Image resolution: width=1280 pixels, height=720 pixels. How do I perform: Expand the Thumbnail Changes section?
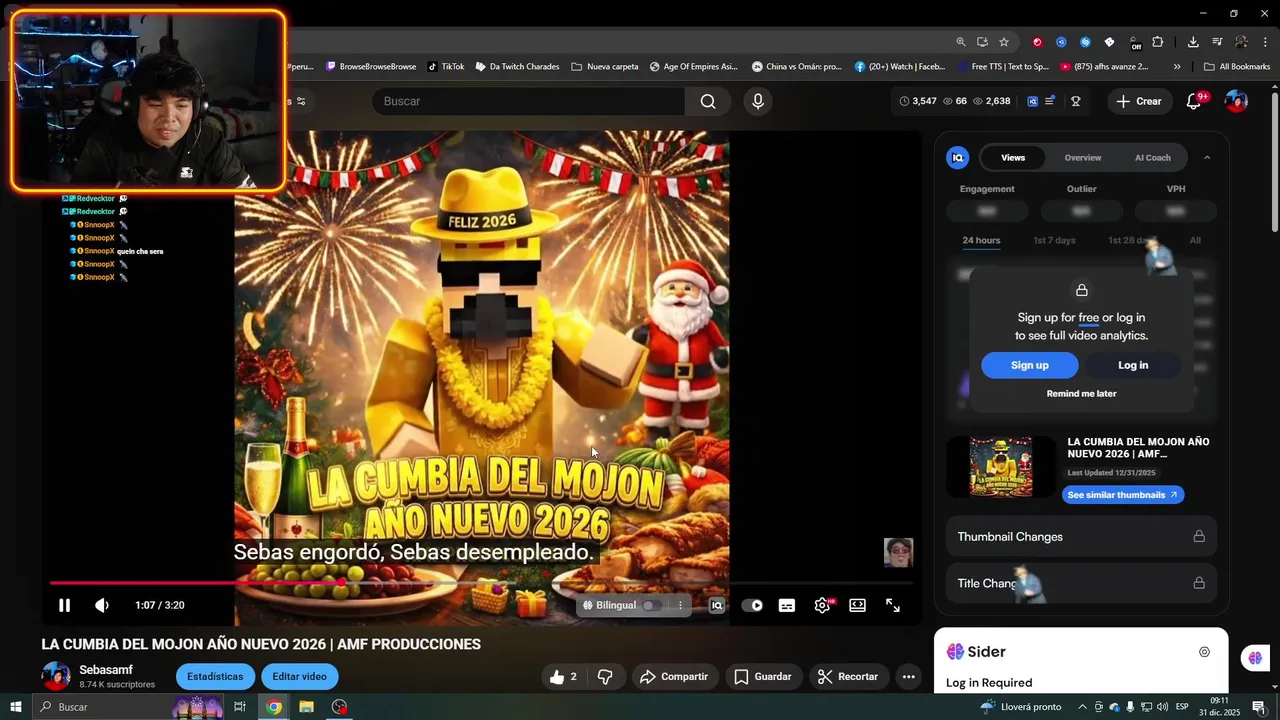[x=1081, y=537]
